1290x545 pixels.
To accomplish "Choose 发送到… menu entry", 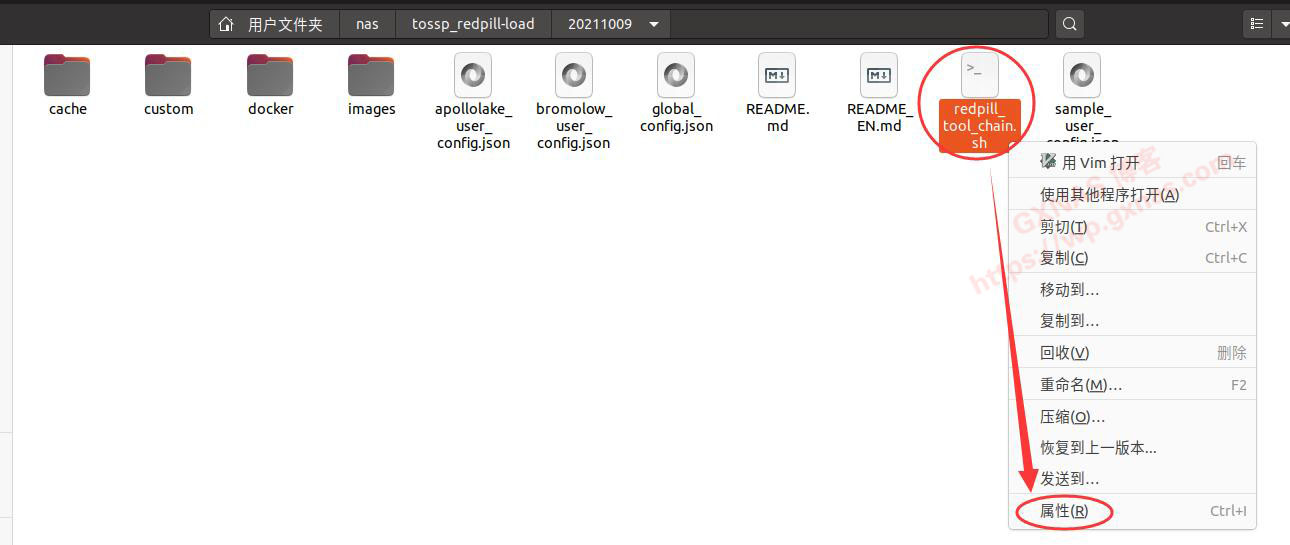I will (x=1132, y=479).
